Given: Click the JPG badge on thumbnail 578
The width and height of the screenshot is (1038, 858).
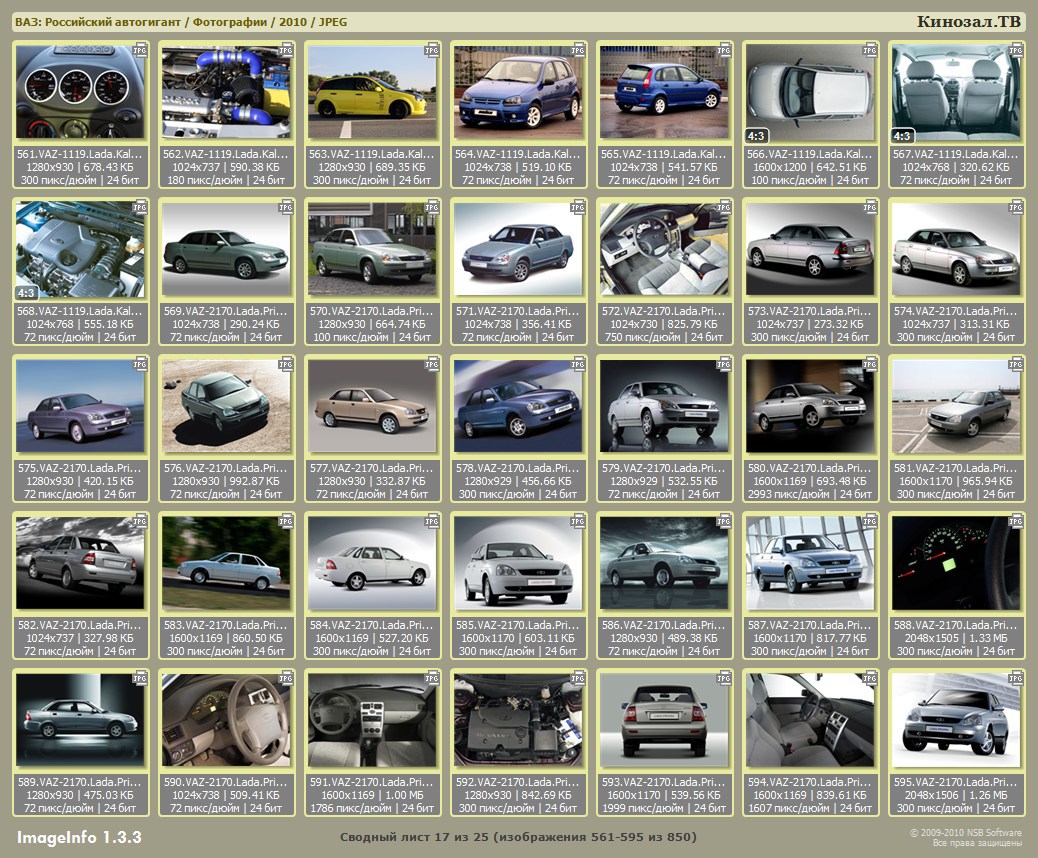Looking at the screenshot, I should [578, 363].
